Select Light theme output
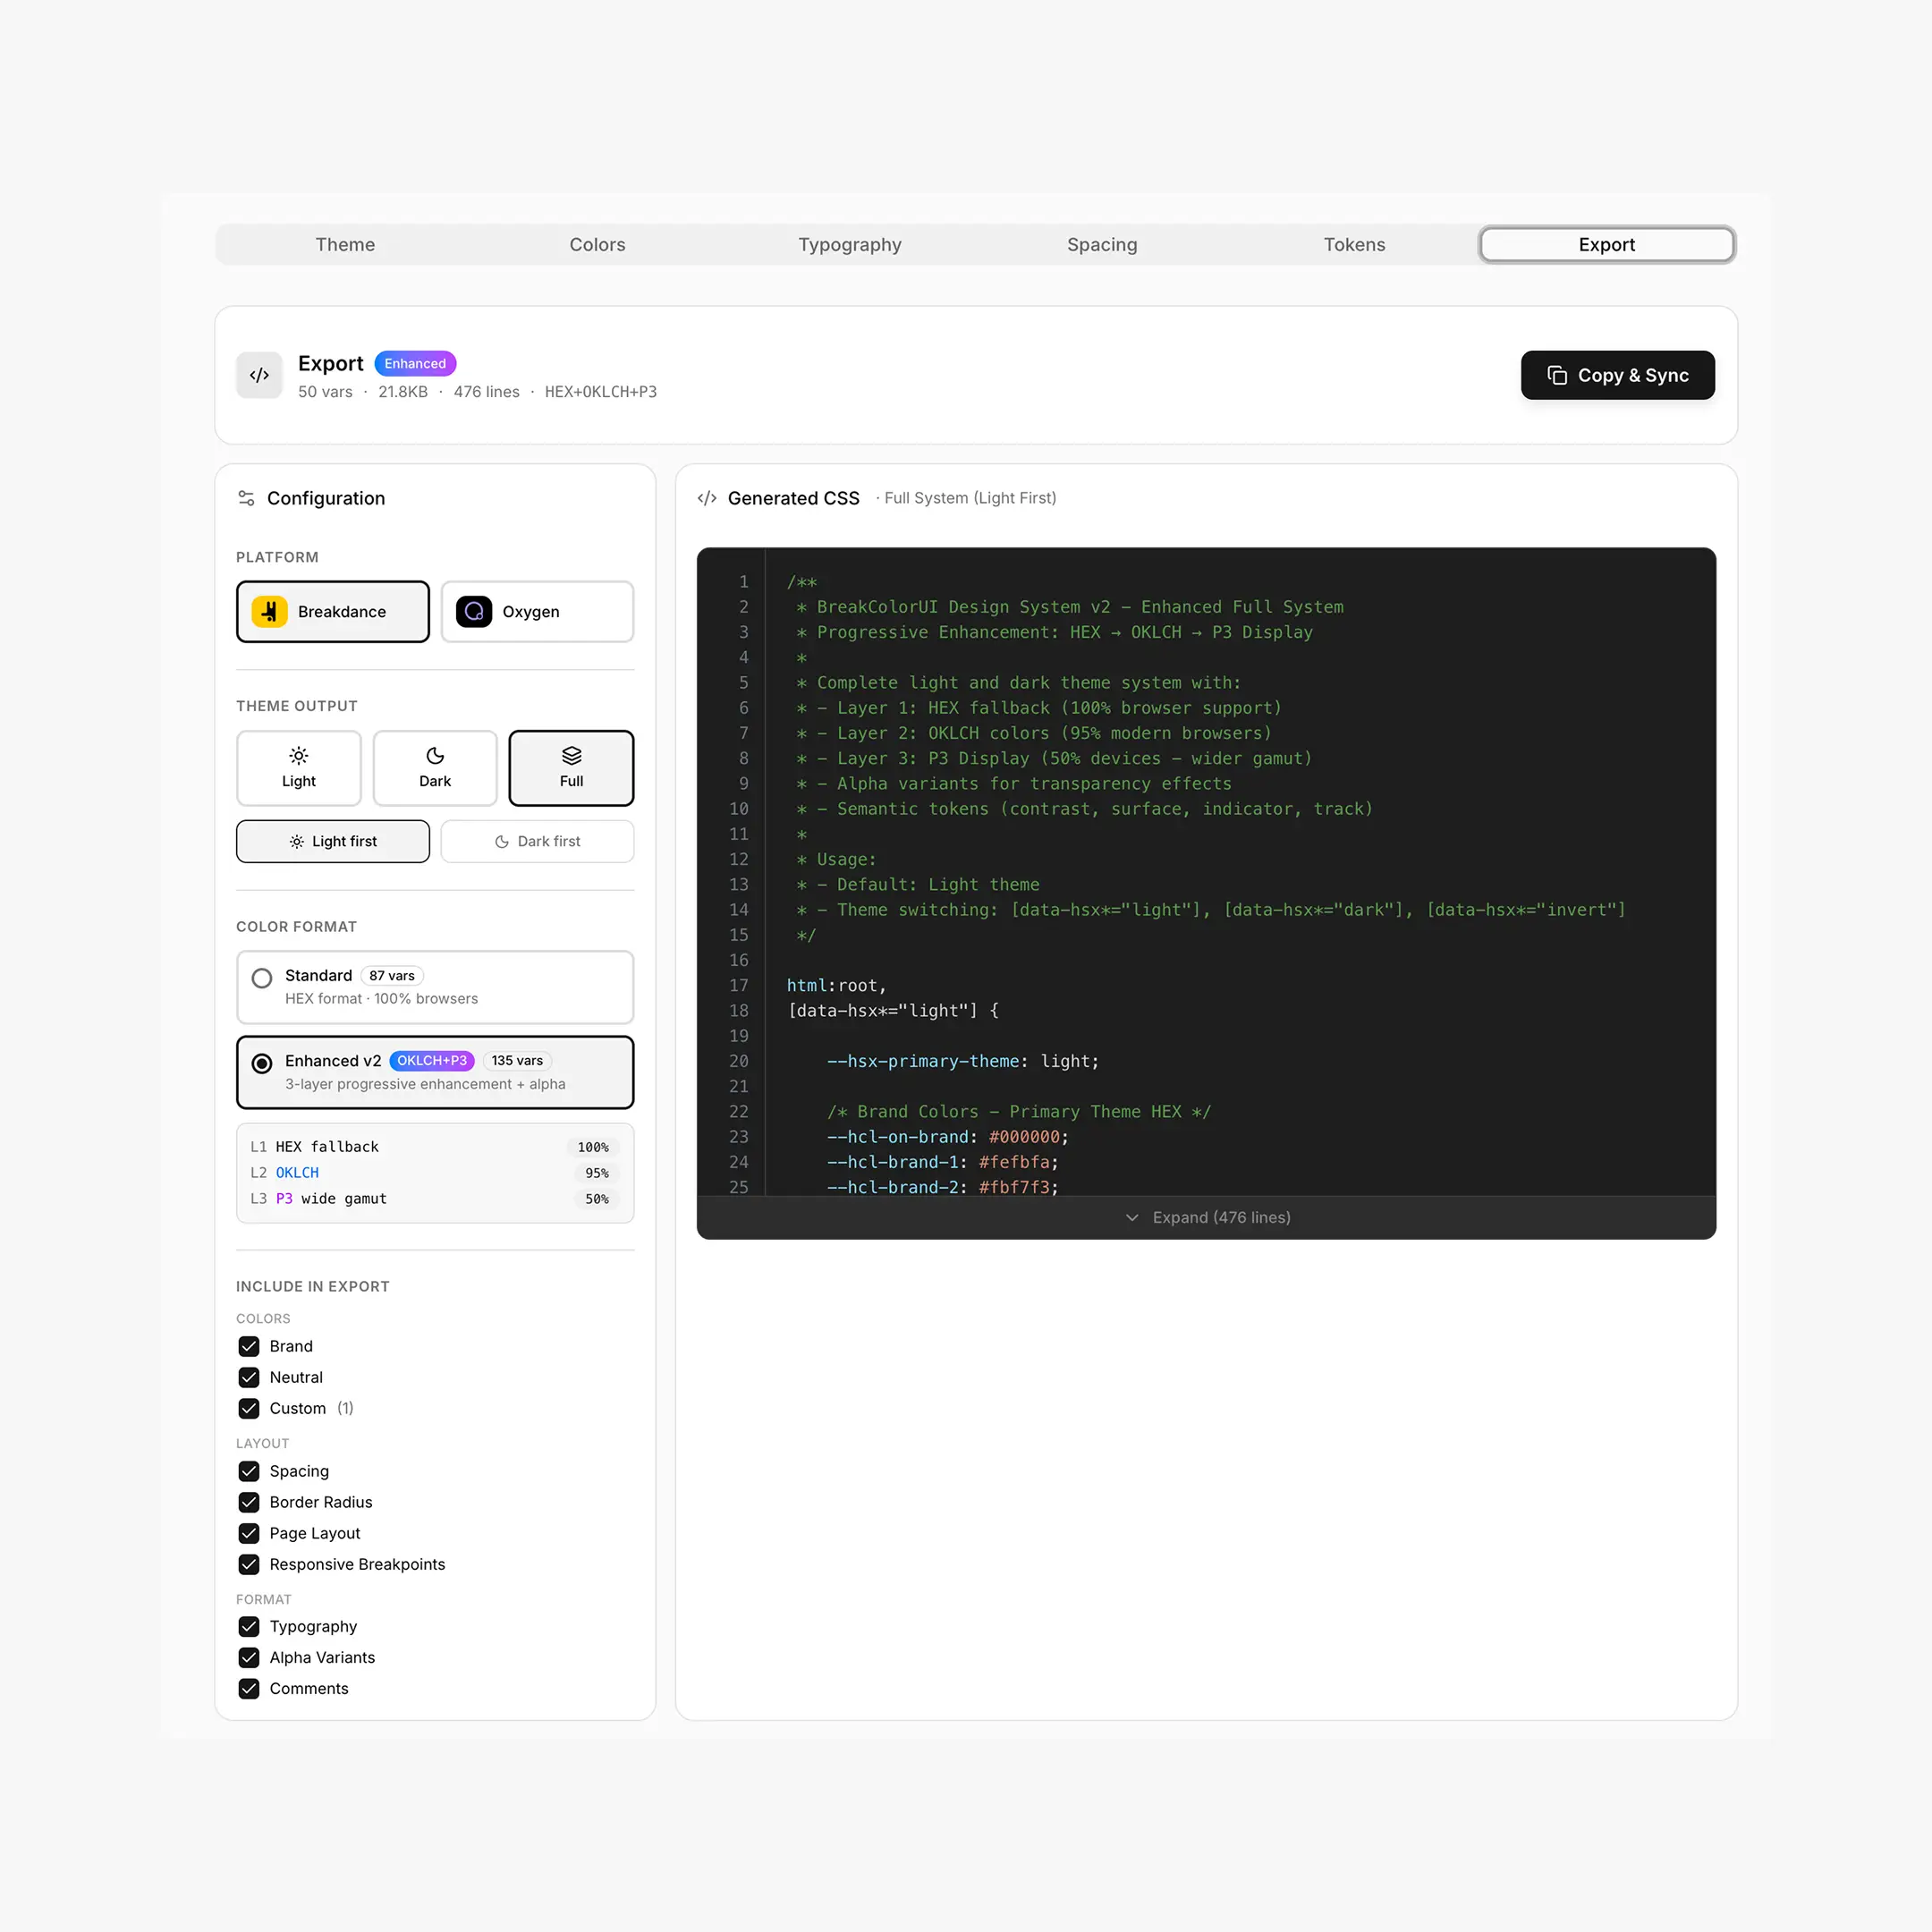Image resolution: width=1932 pixels, height=1932 pixels. (x=299, y=768)
